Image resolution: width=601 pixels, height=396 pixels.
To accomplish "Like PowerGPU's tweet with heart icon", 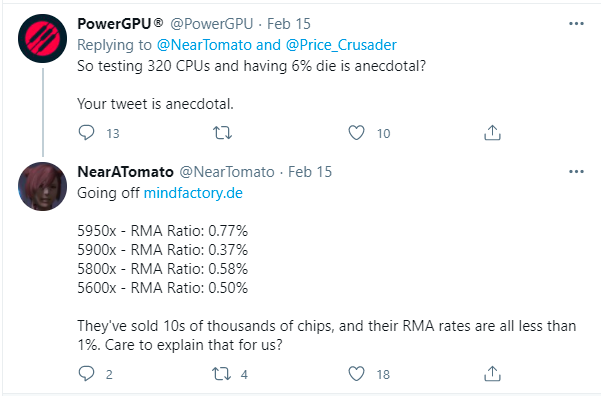I will click(356, 133).
